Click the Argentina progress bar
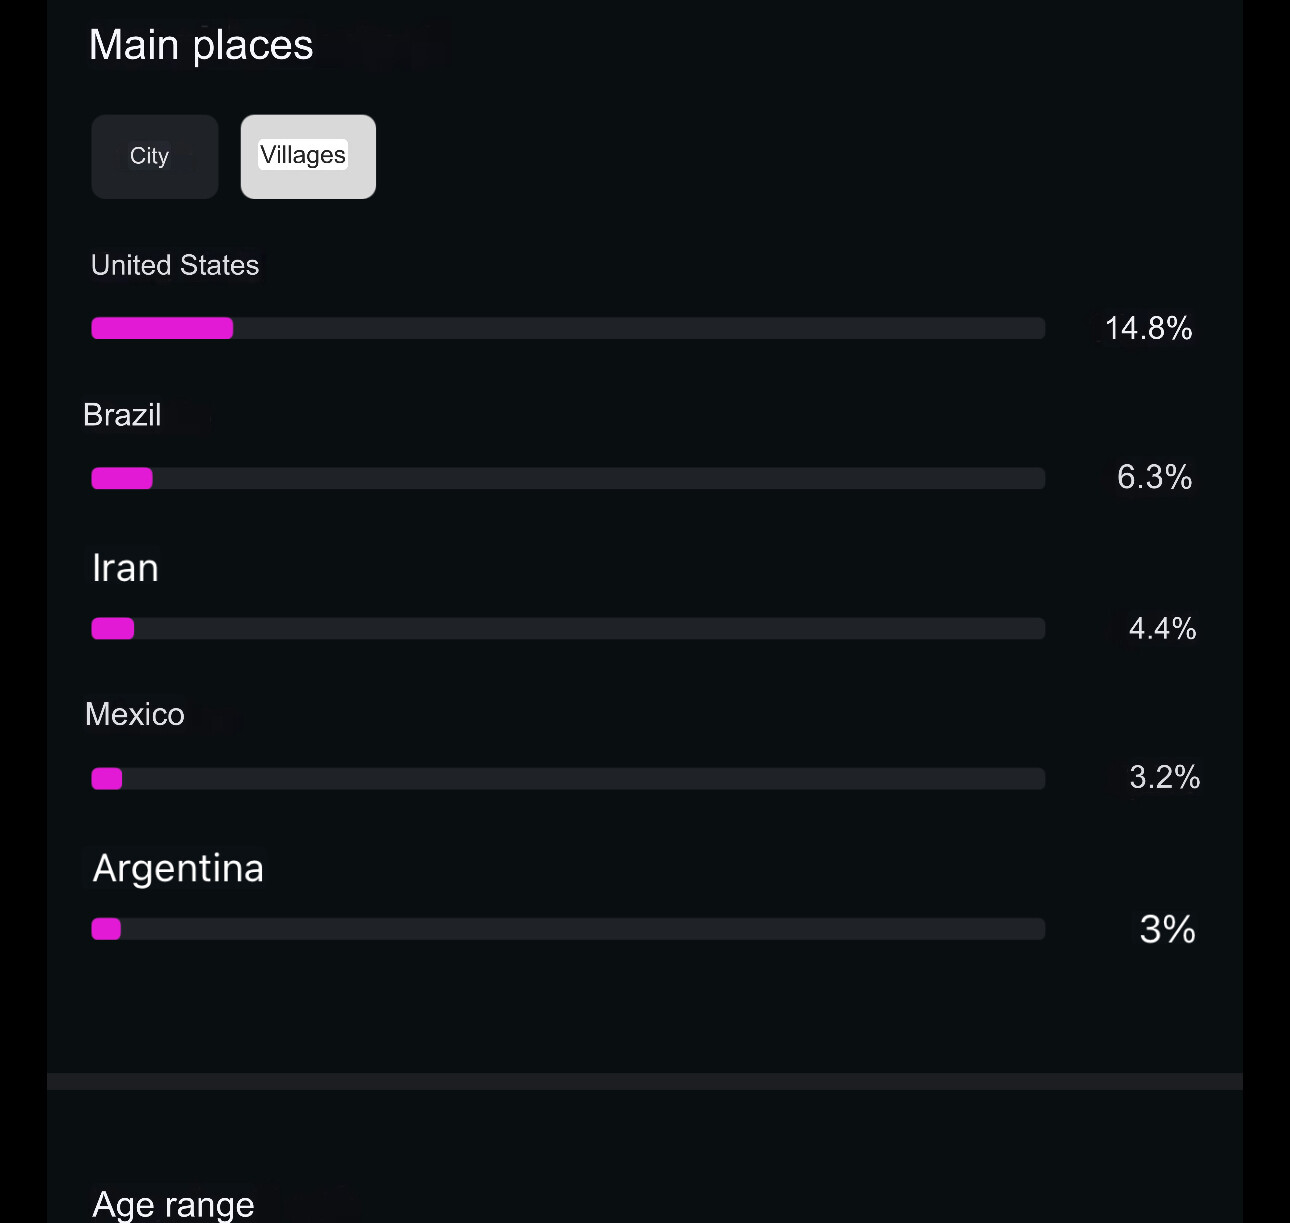Screen dimensions: 1290x1223 click(x=568, y=929)
